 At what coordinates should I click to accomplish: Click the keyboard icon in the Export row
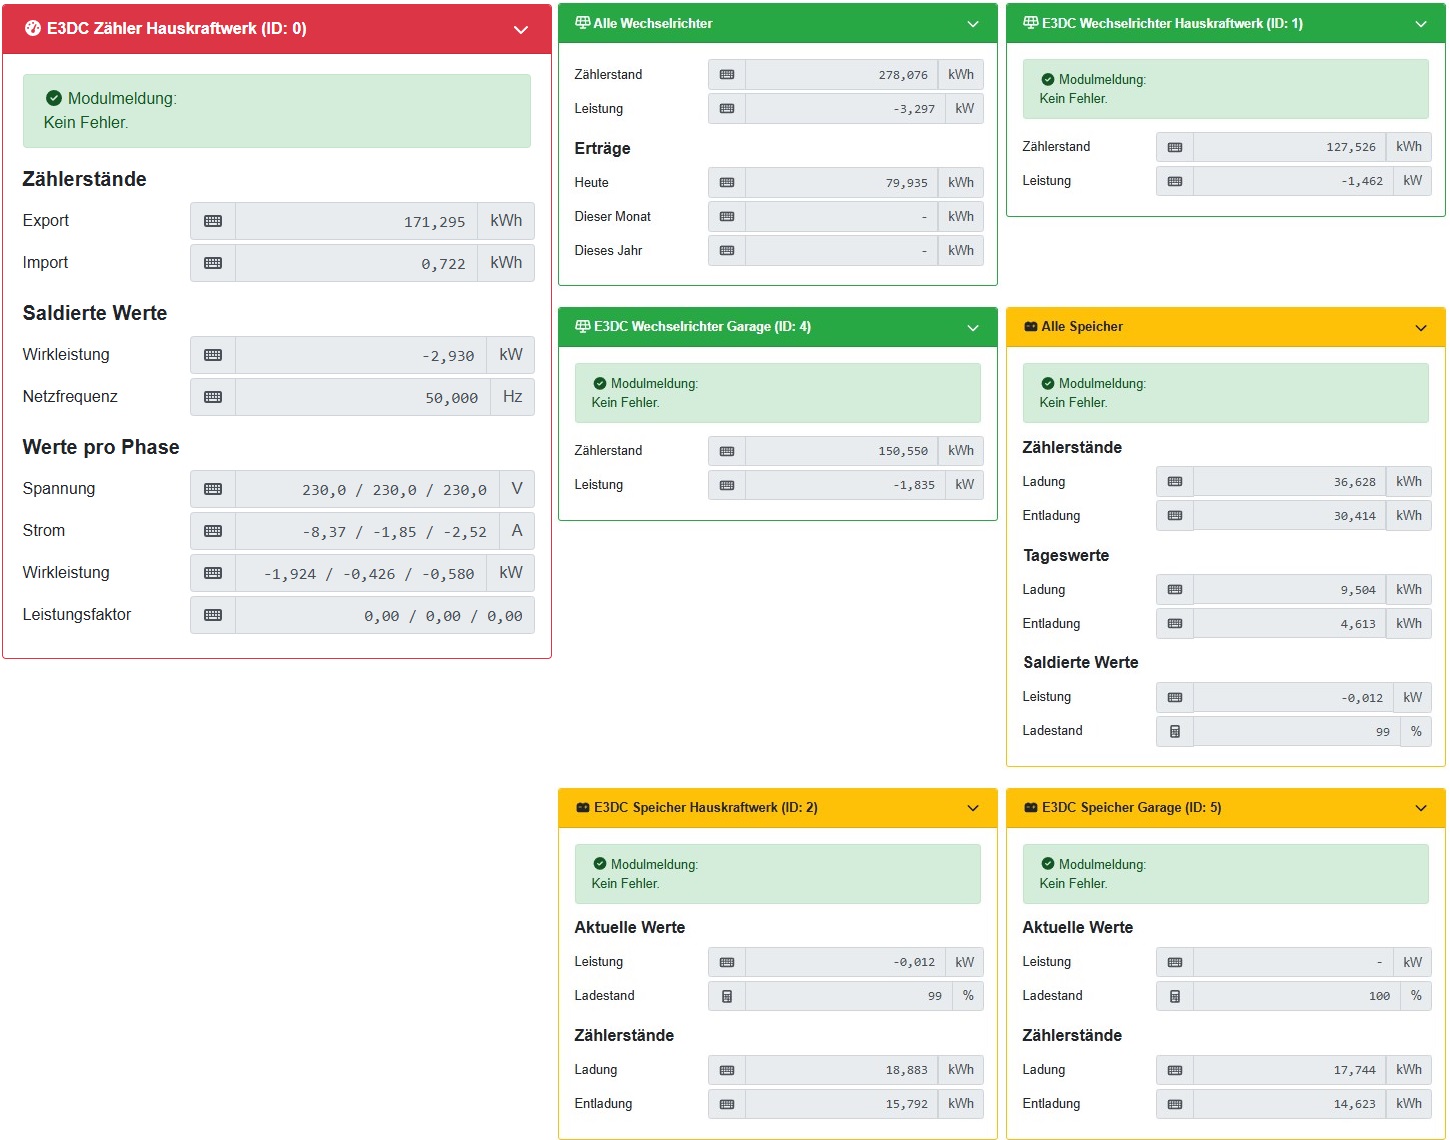coord(213,221)
